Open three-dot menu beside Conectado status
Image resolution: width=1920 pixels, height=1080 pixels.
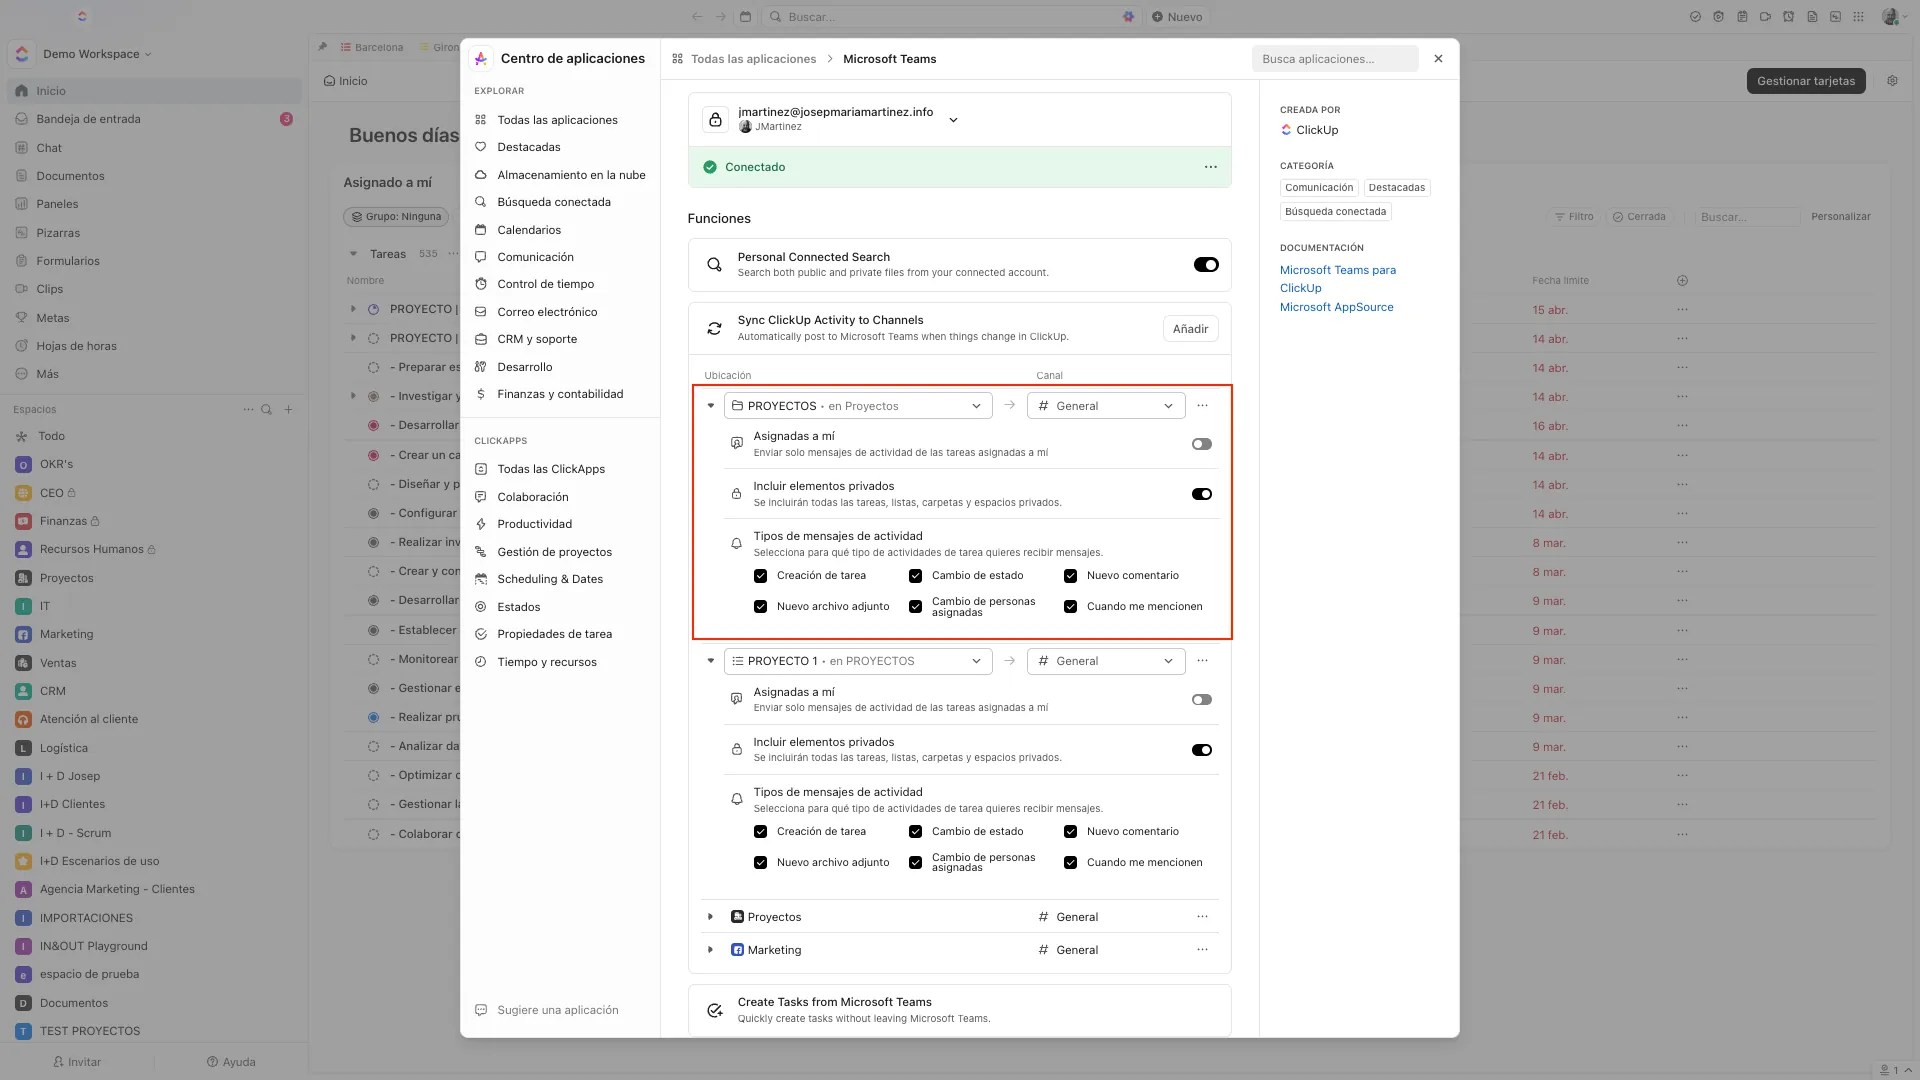1210,167
